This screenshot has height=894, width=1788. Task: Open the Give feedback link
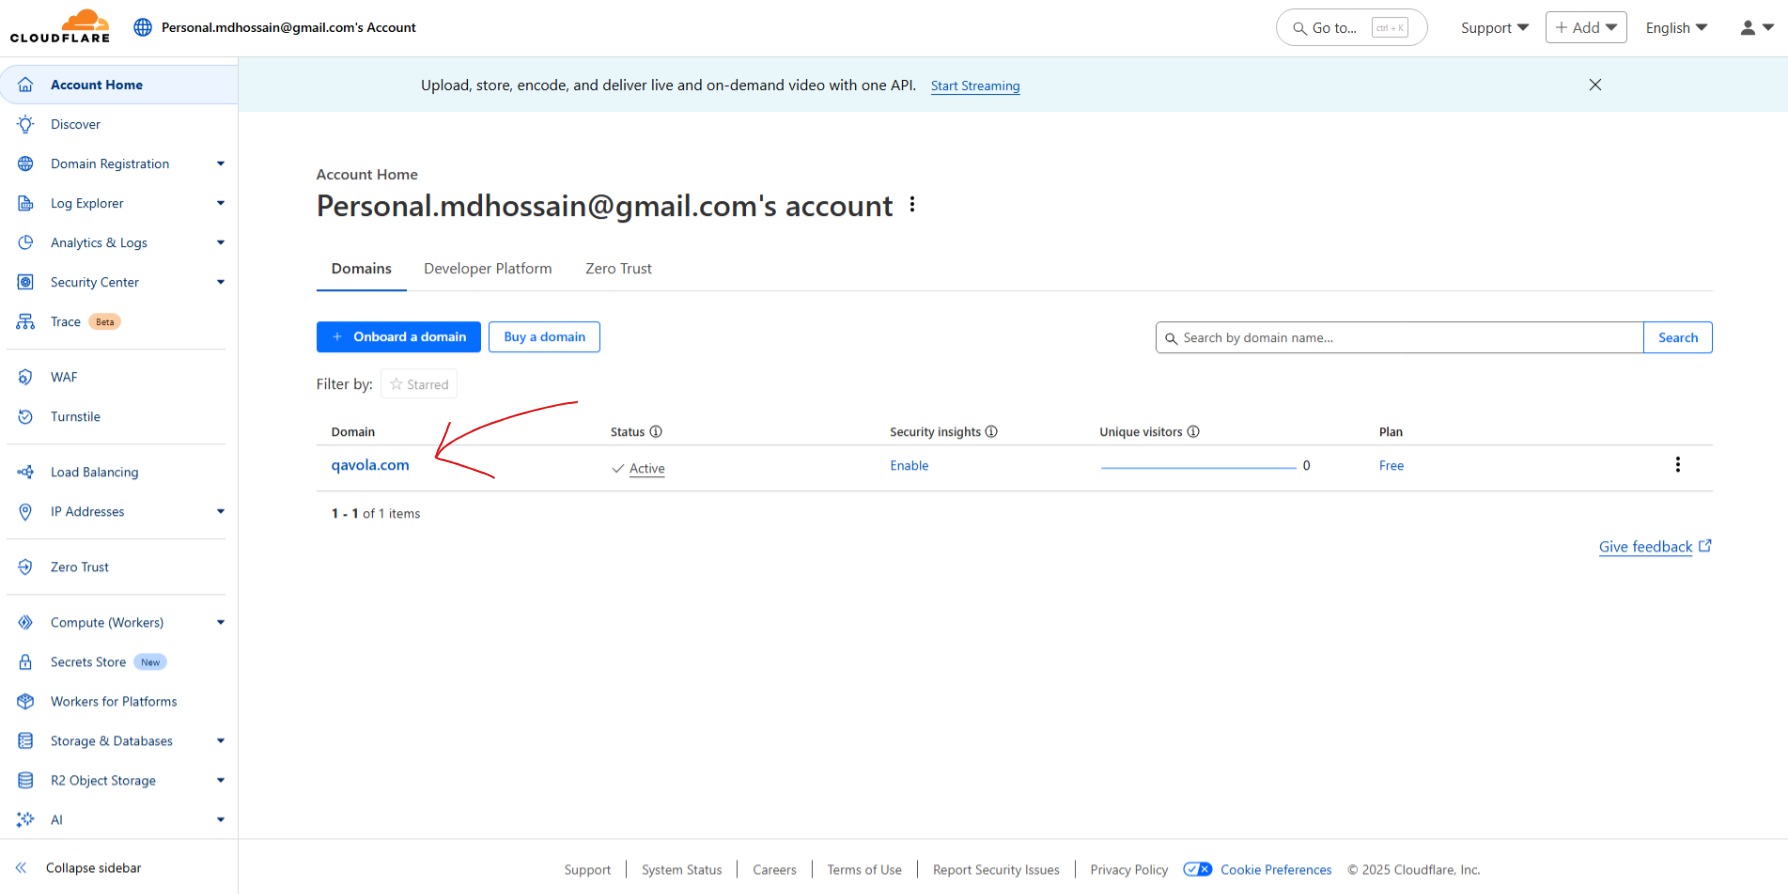[1655, 547]
